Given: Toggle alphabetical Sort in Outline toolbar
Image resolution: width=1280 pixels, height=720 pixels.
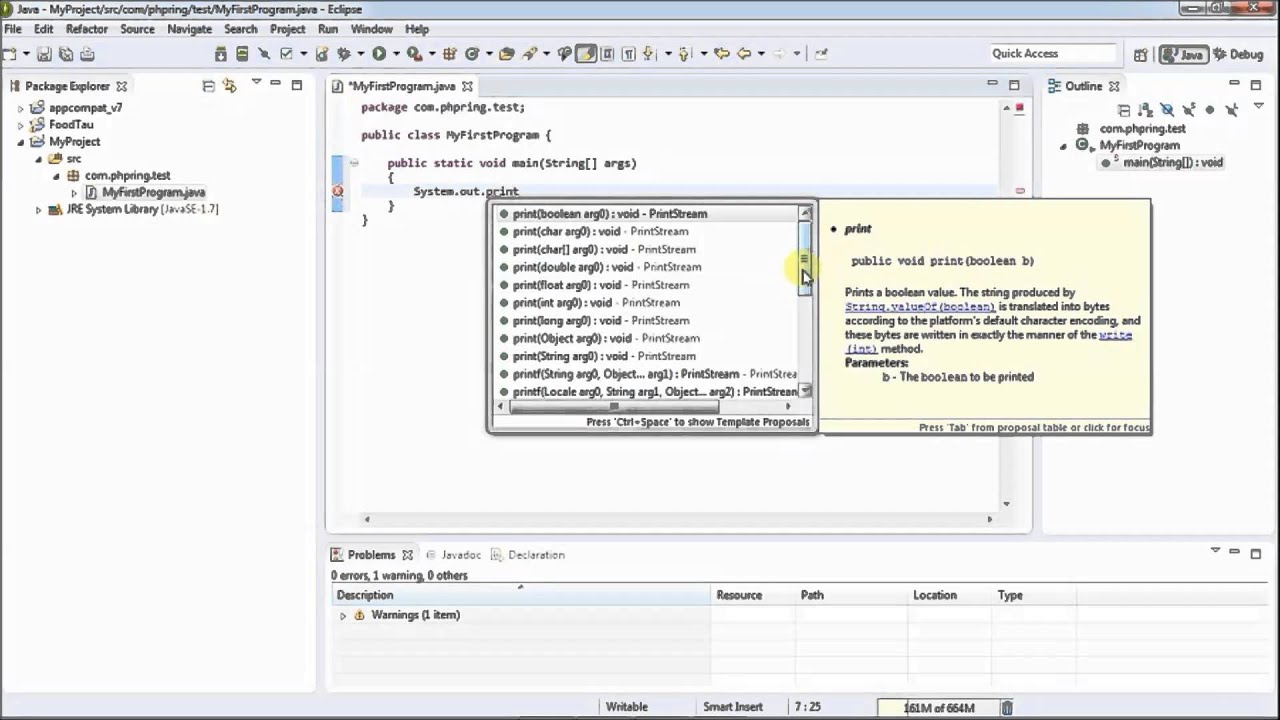Looking at the screenshot, I should coord(1145,110).
